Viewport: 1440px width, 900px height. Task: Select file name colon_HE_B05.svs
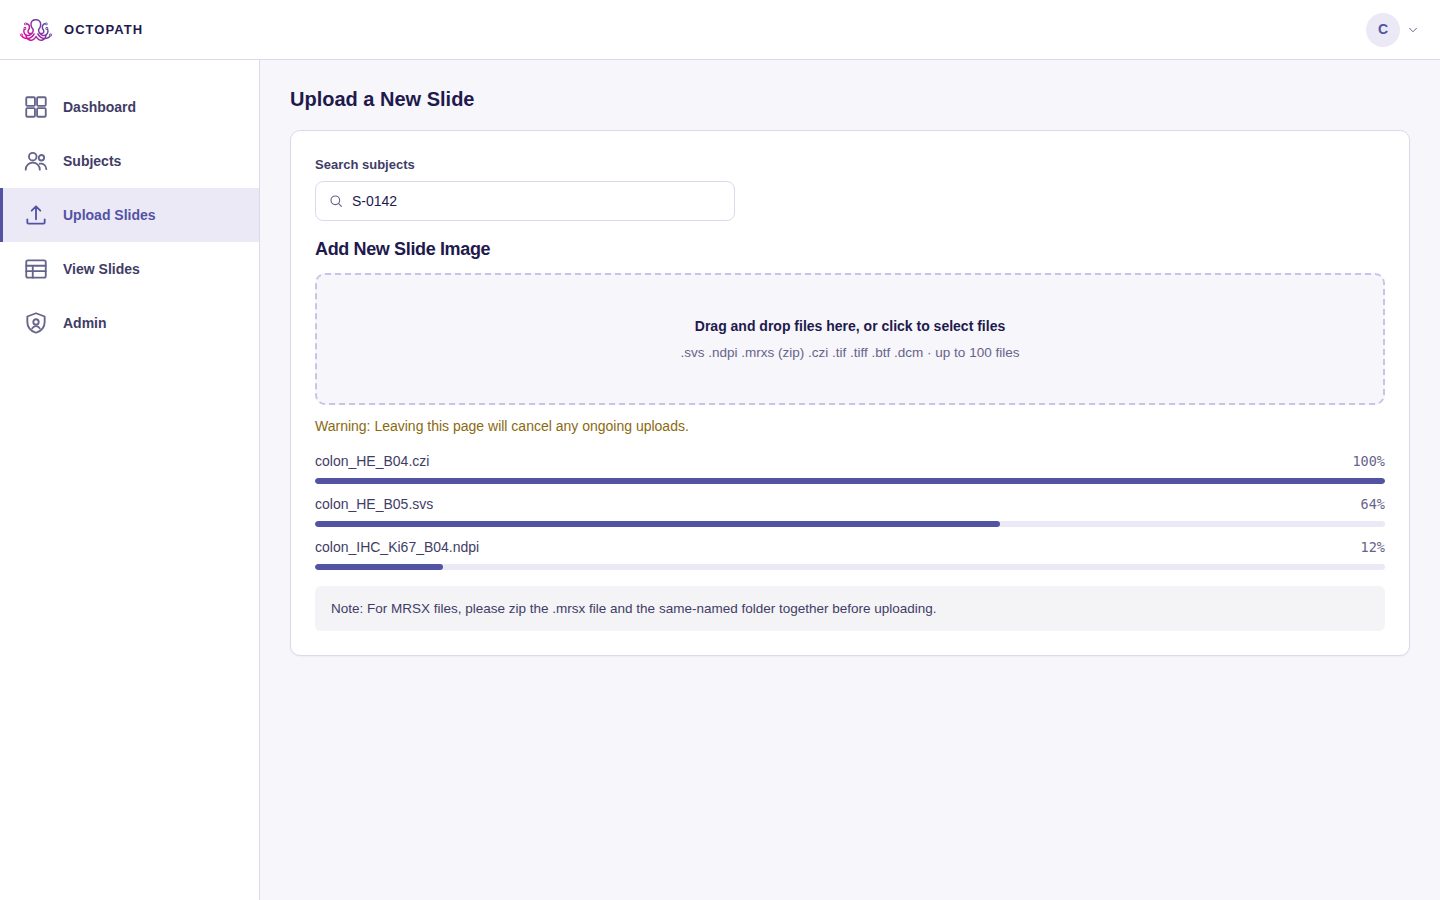tap(374, 504)
